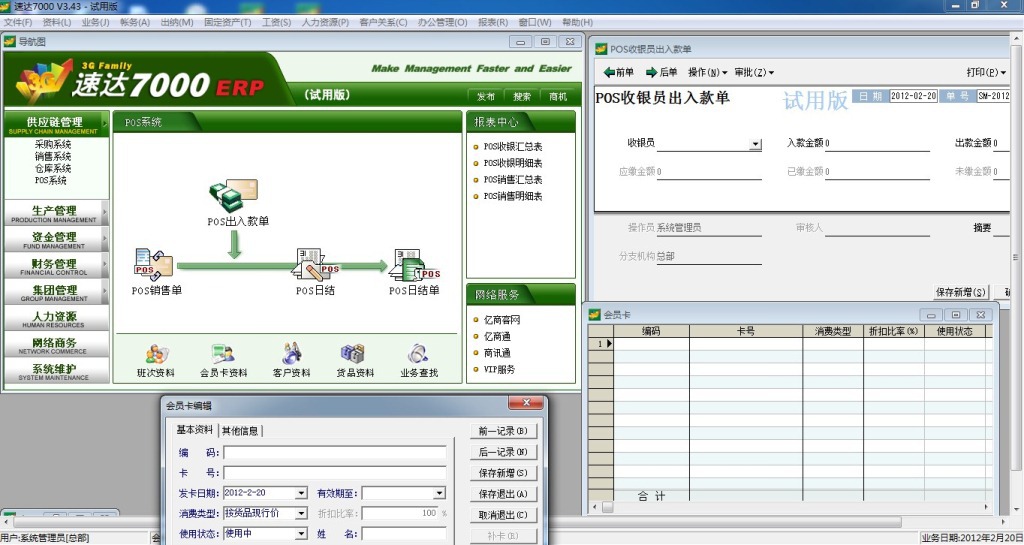Expand the 收银员 dropdown
Viewport: 1024px width, 545px height.
(x=756, y=144)
